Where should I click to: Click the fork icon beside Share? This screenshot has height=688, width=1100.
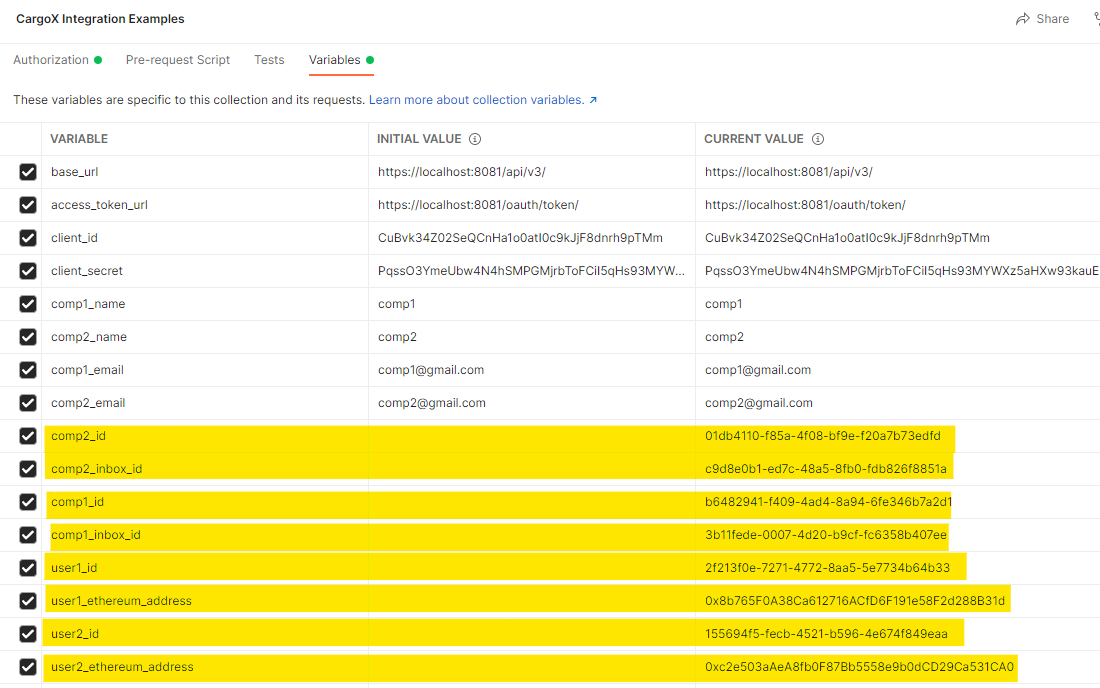(1096, 19)
